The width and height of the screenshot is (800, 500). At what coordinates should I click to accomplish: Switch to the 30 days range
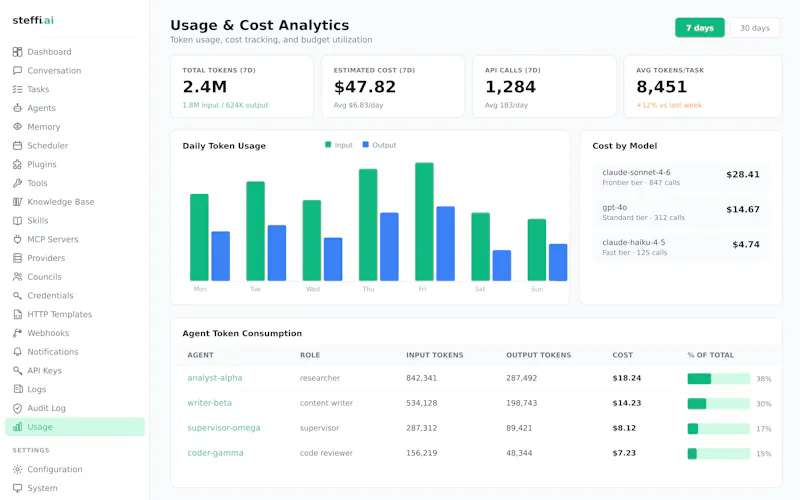tap(755, 28)
